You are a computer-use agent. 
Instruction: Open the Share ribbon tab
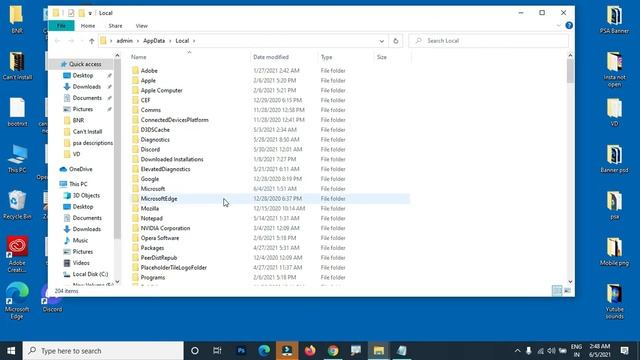[x=116, y=26]
